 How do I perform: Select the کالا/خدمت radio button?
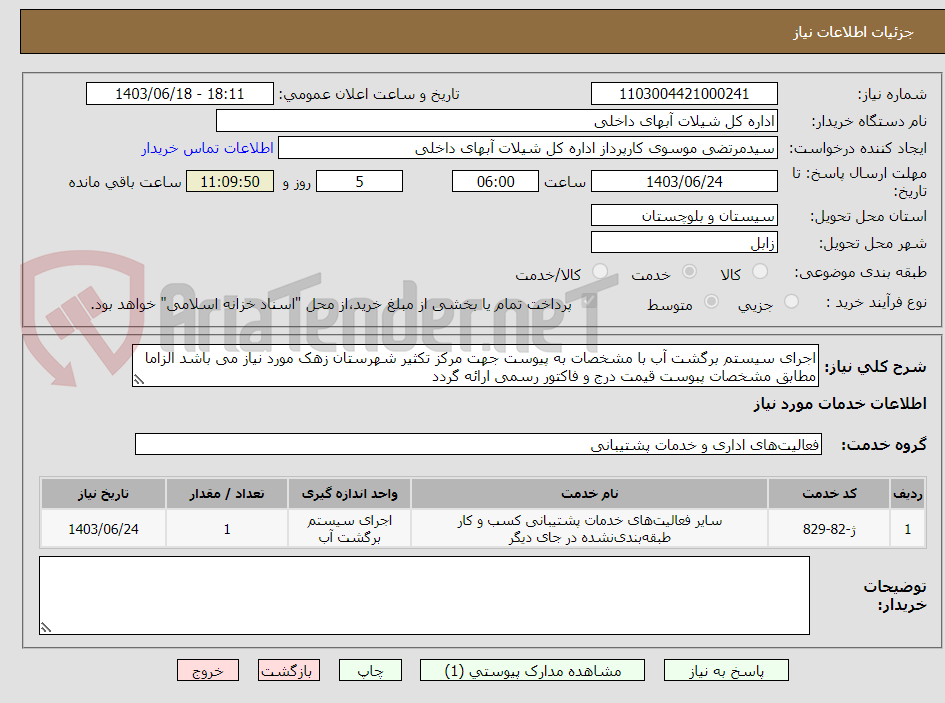pos(600,272)
